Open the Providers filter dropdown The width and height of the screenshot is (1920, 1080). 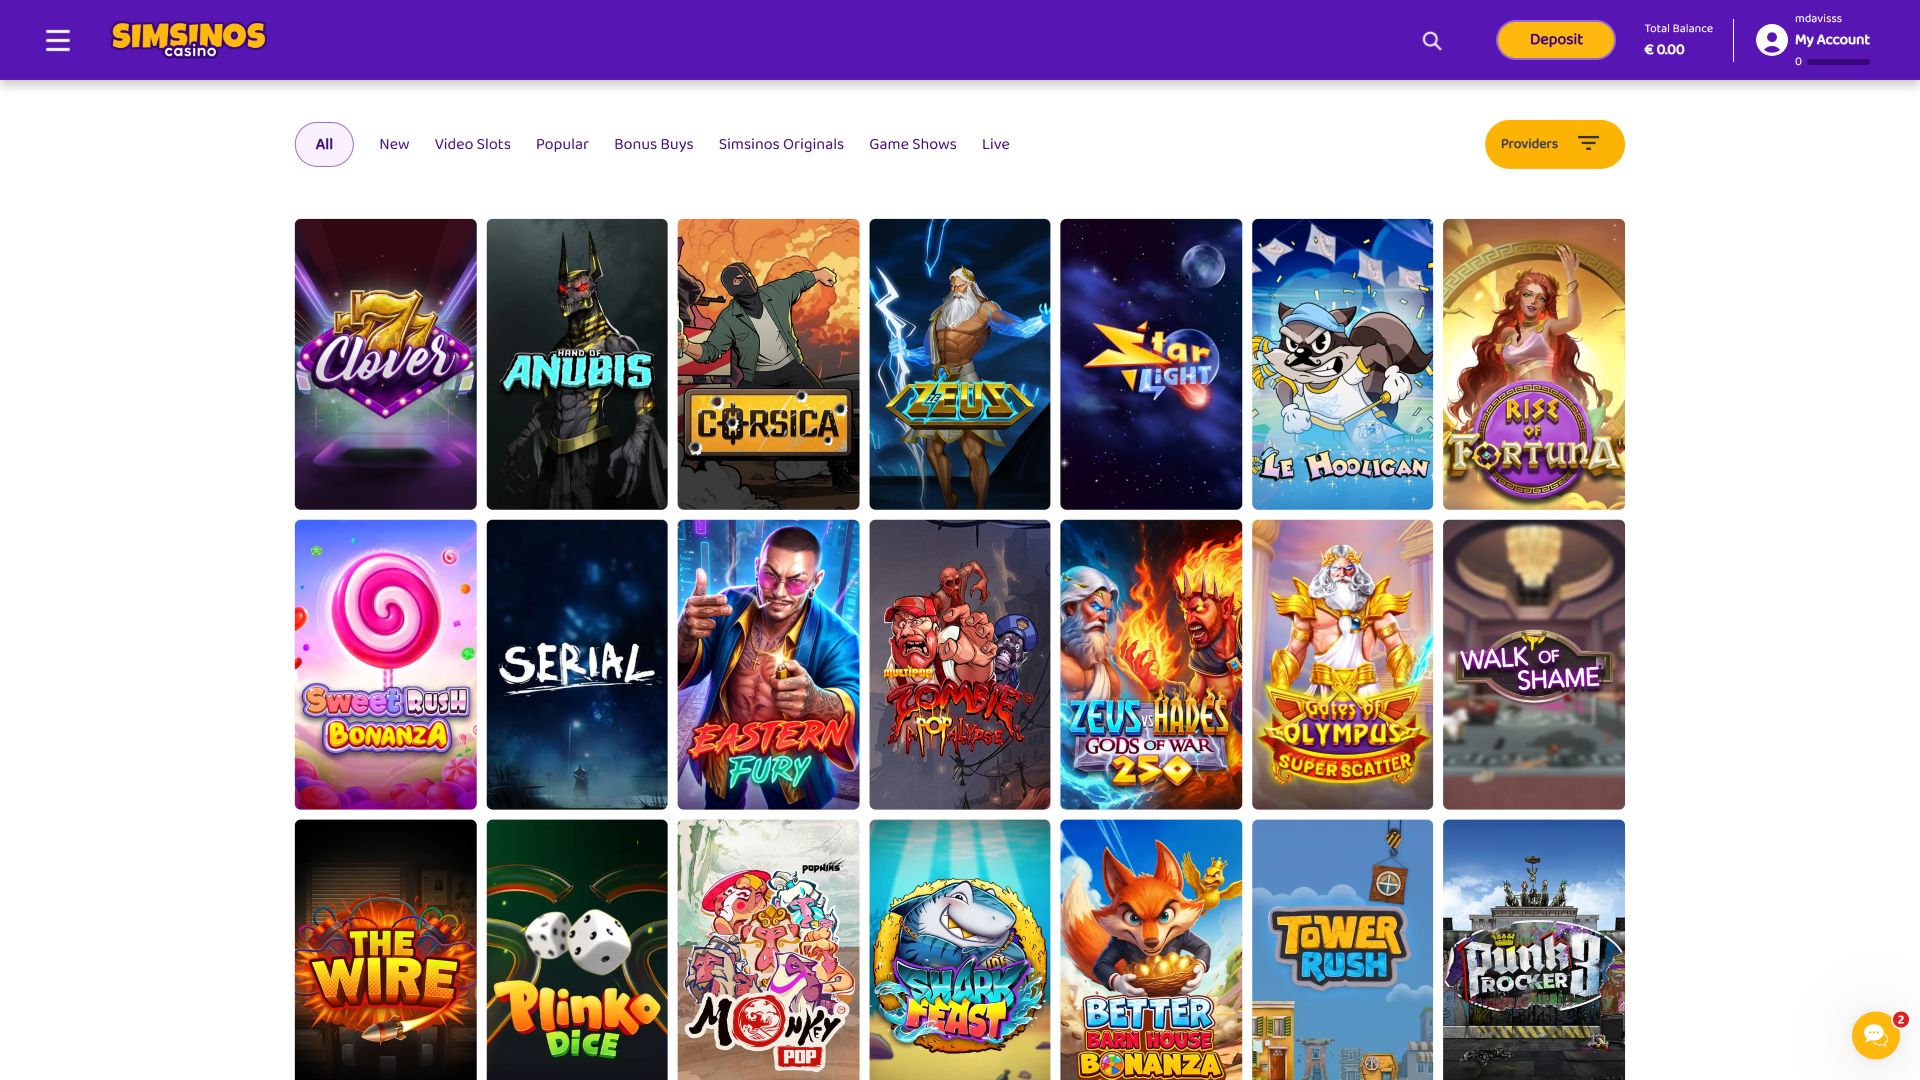click(1554, 144)
